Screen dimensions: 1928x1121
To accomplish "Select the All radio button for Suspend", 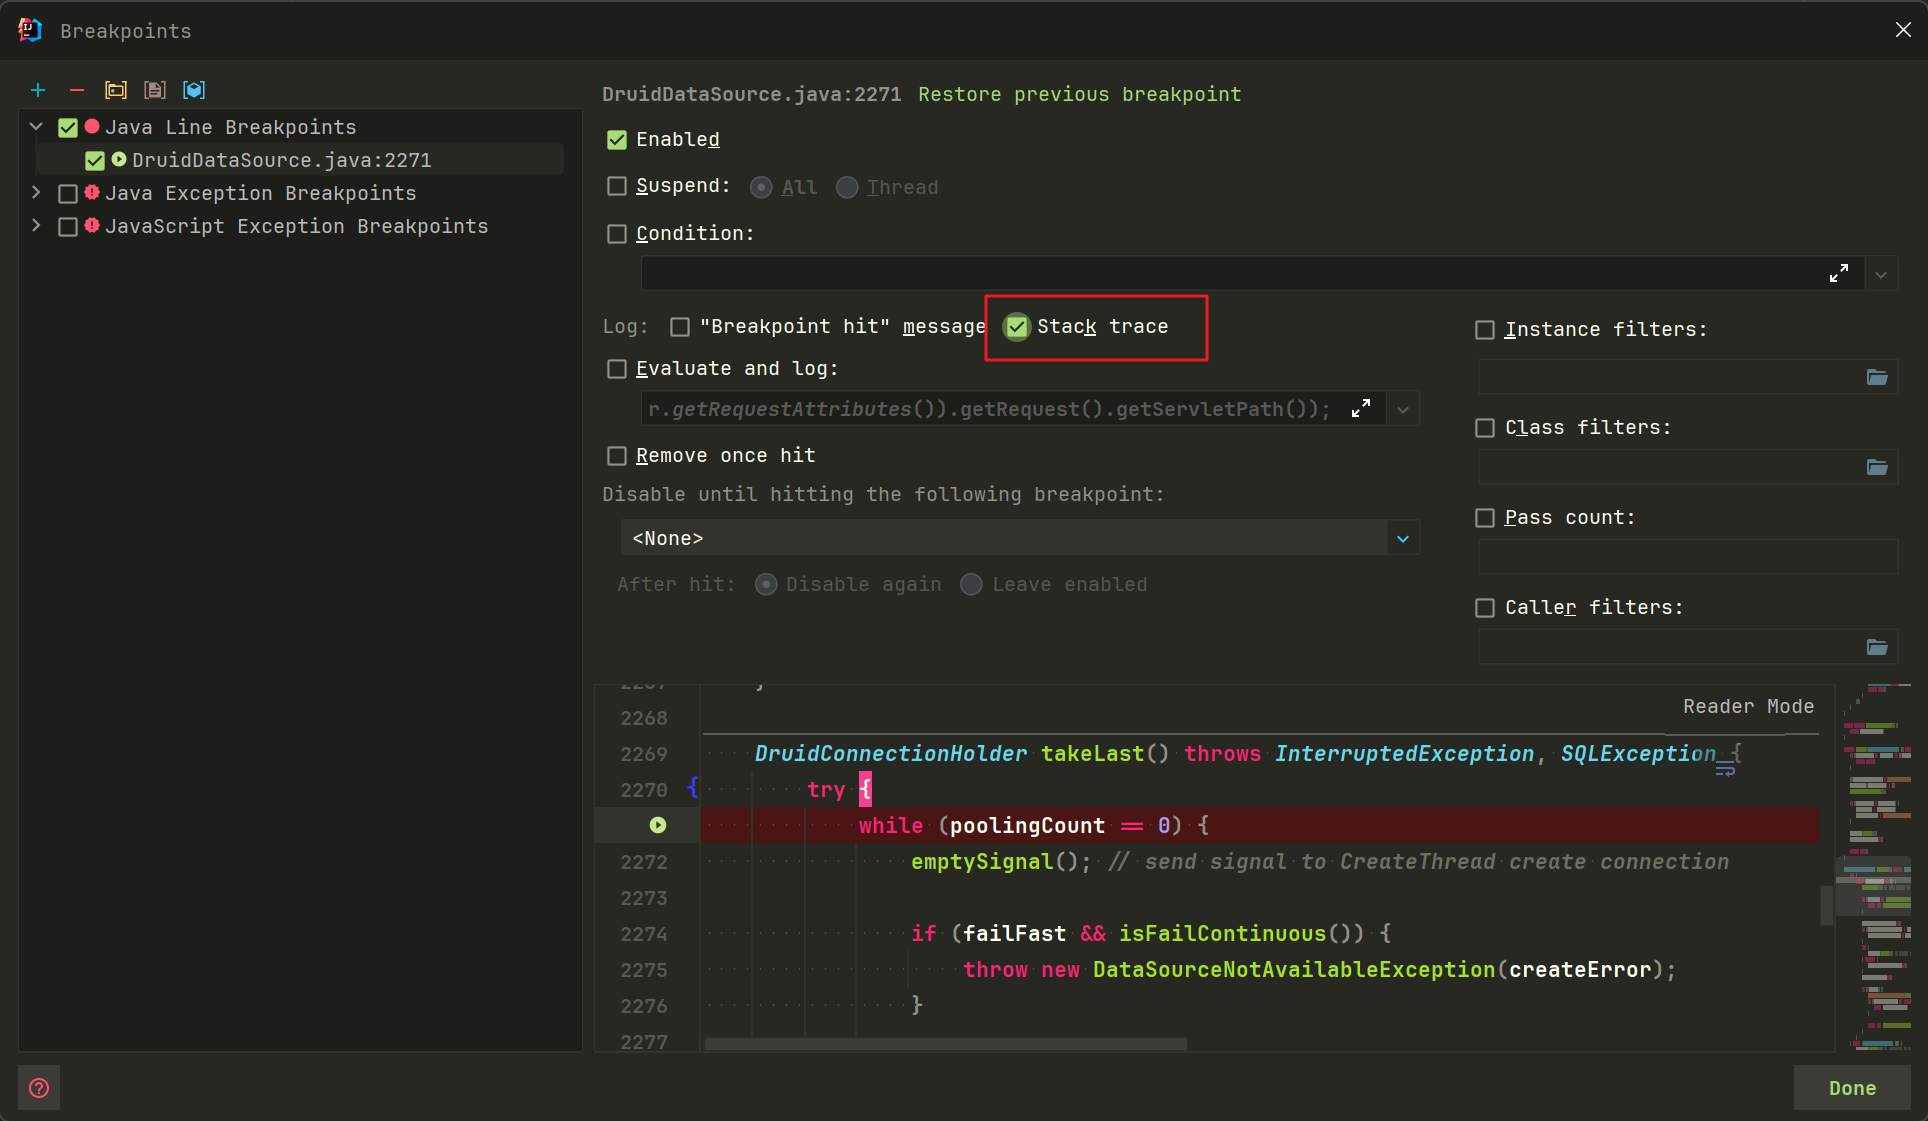I will pyautogui.click(x=761, y=187).
